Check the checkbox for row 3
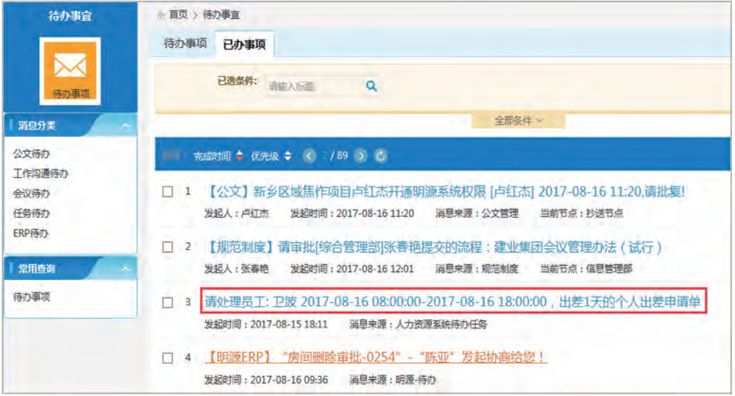The height and width of the screenshot is (396, 735). pos(167,302)
